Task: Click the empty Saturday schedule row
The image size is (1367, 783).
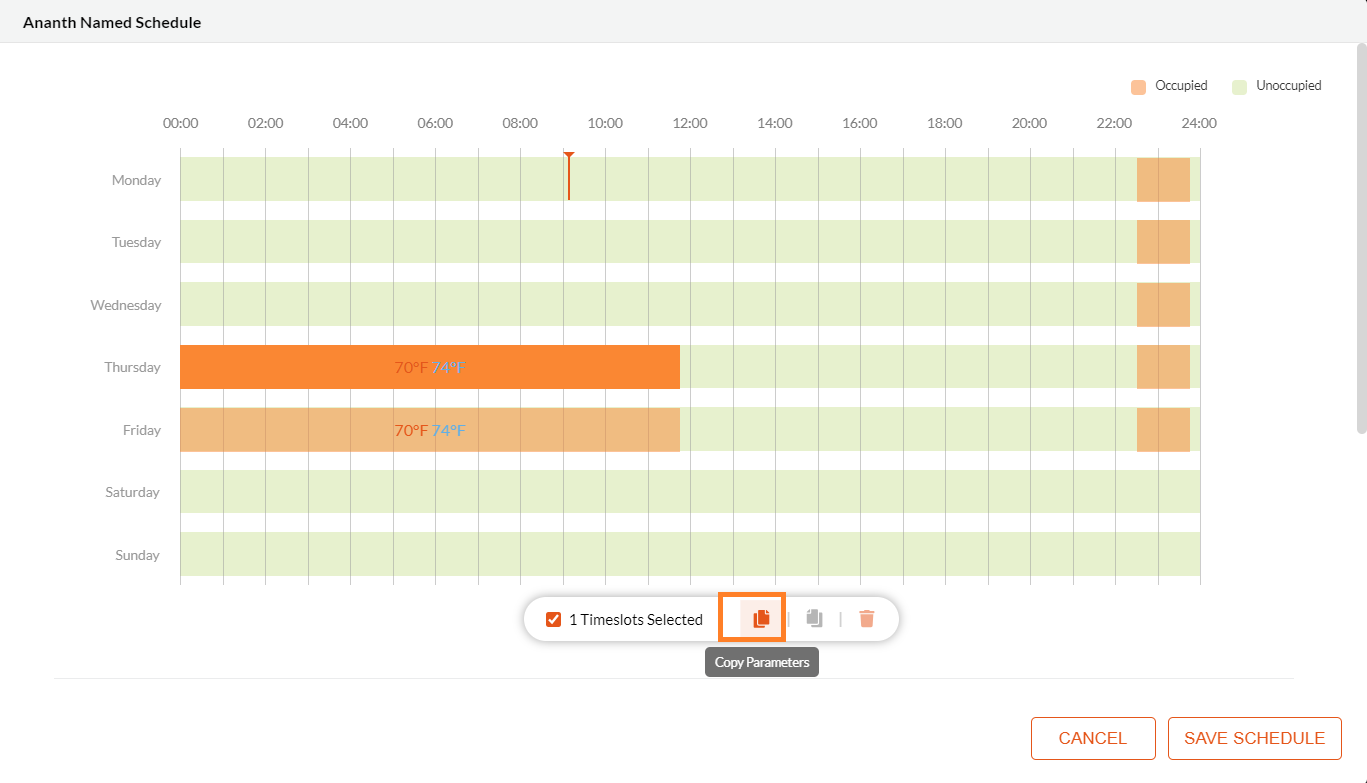Action: coord(690,492)
